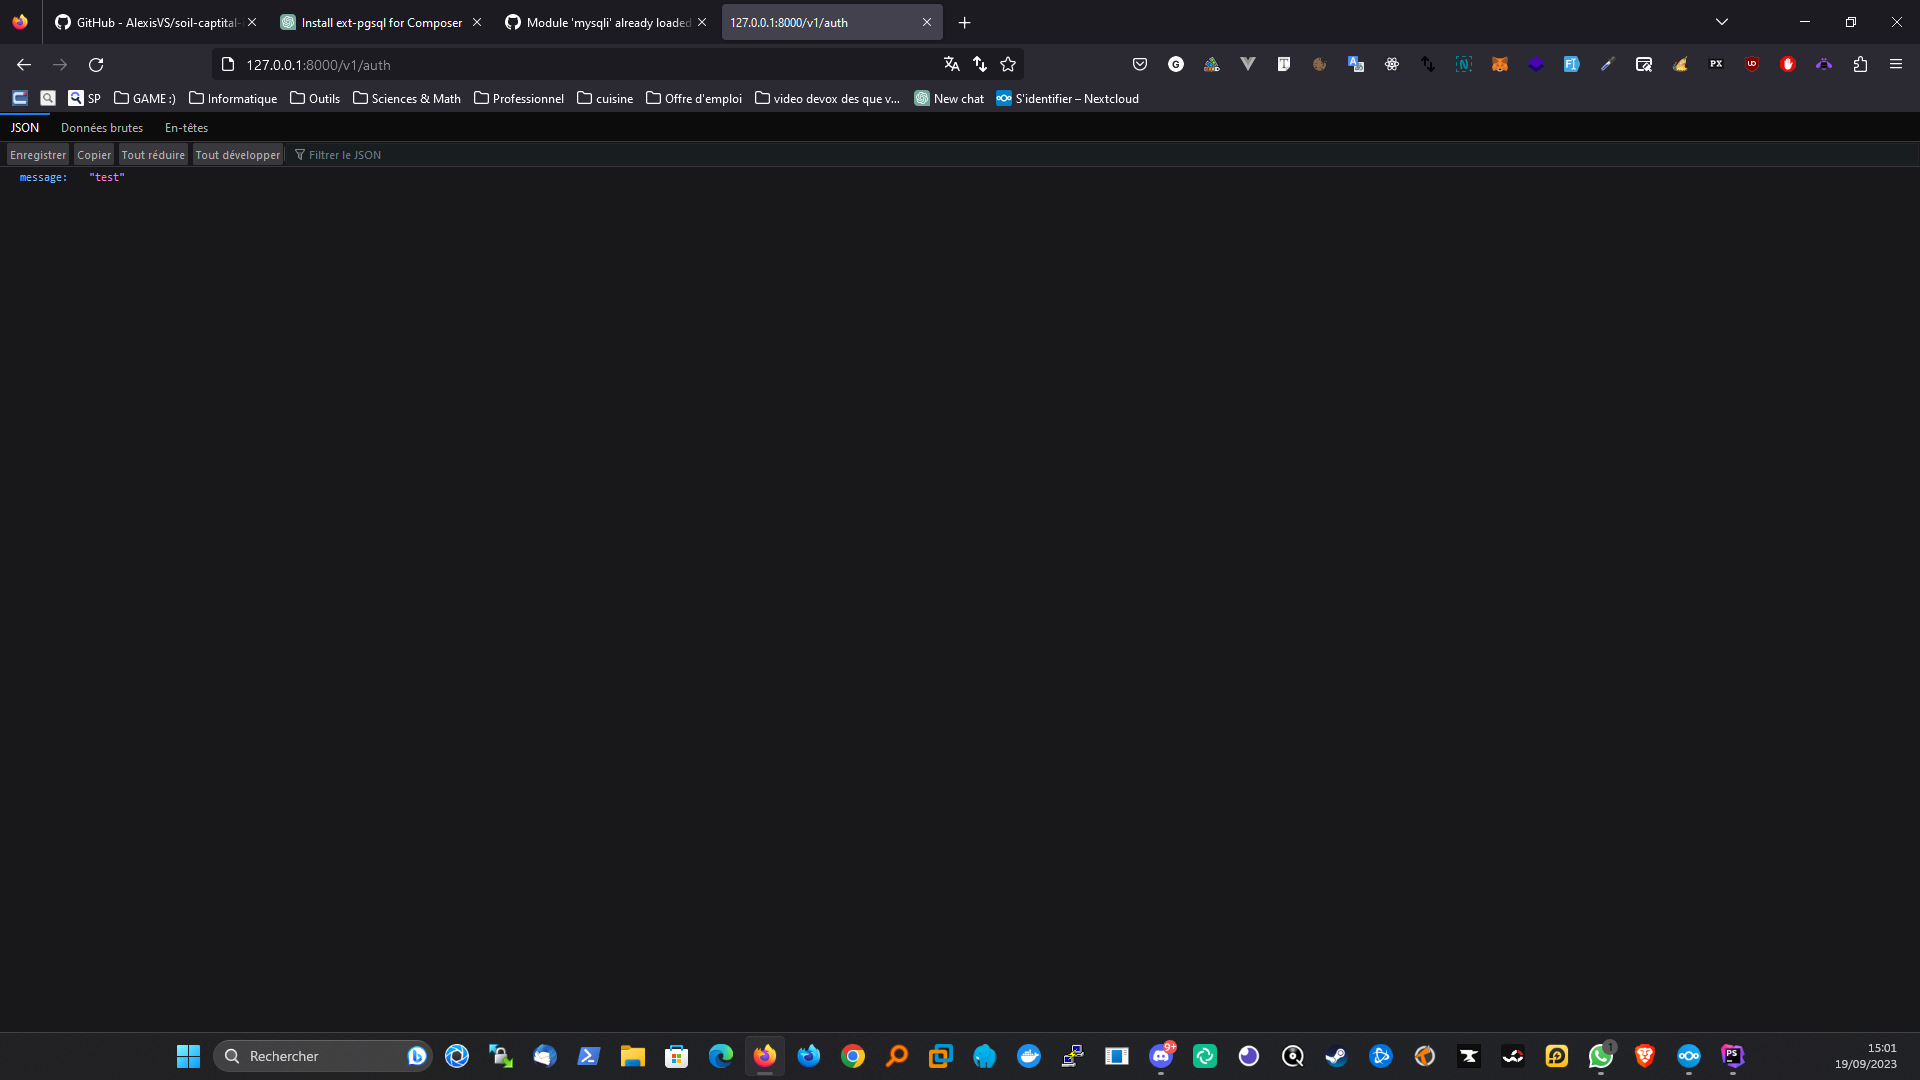The image size is (1920, 1080).
Task: Switch to the En-têtes tab
Action: pyautogui.click(x=186, y=128)
